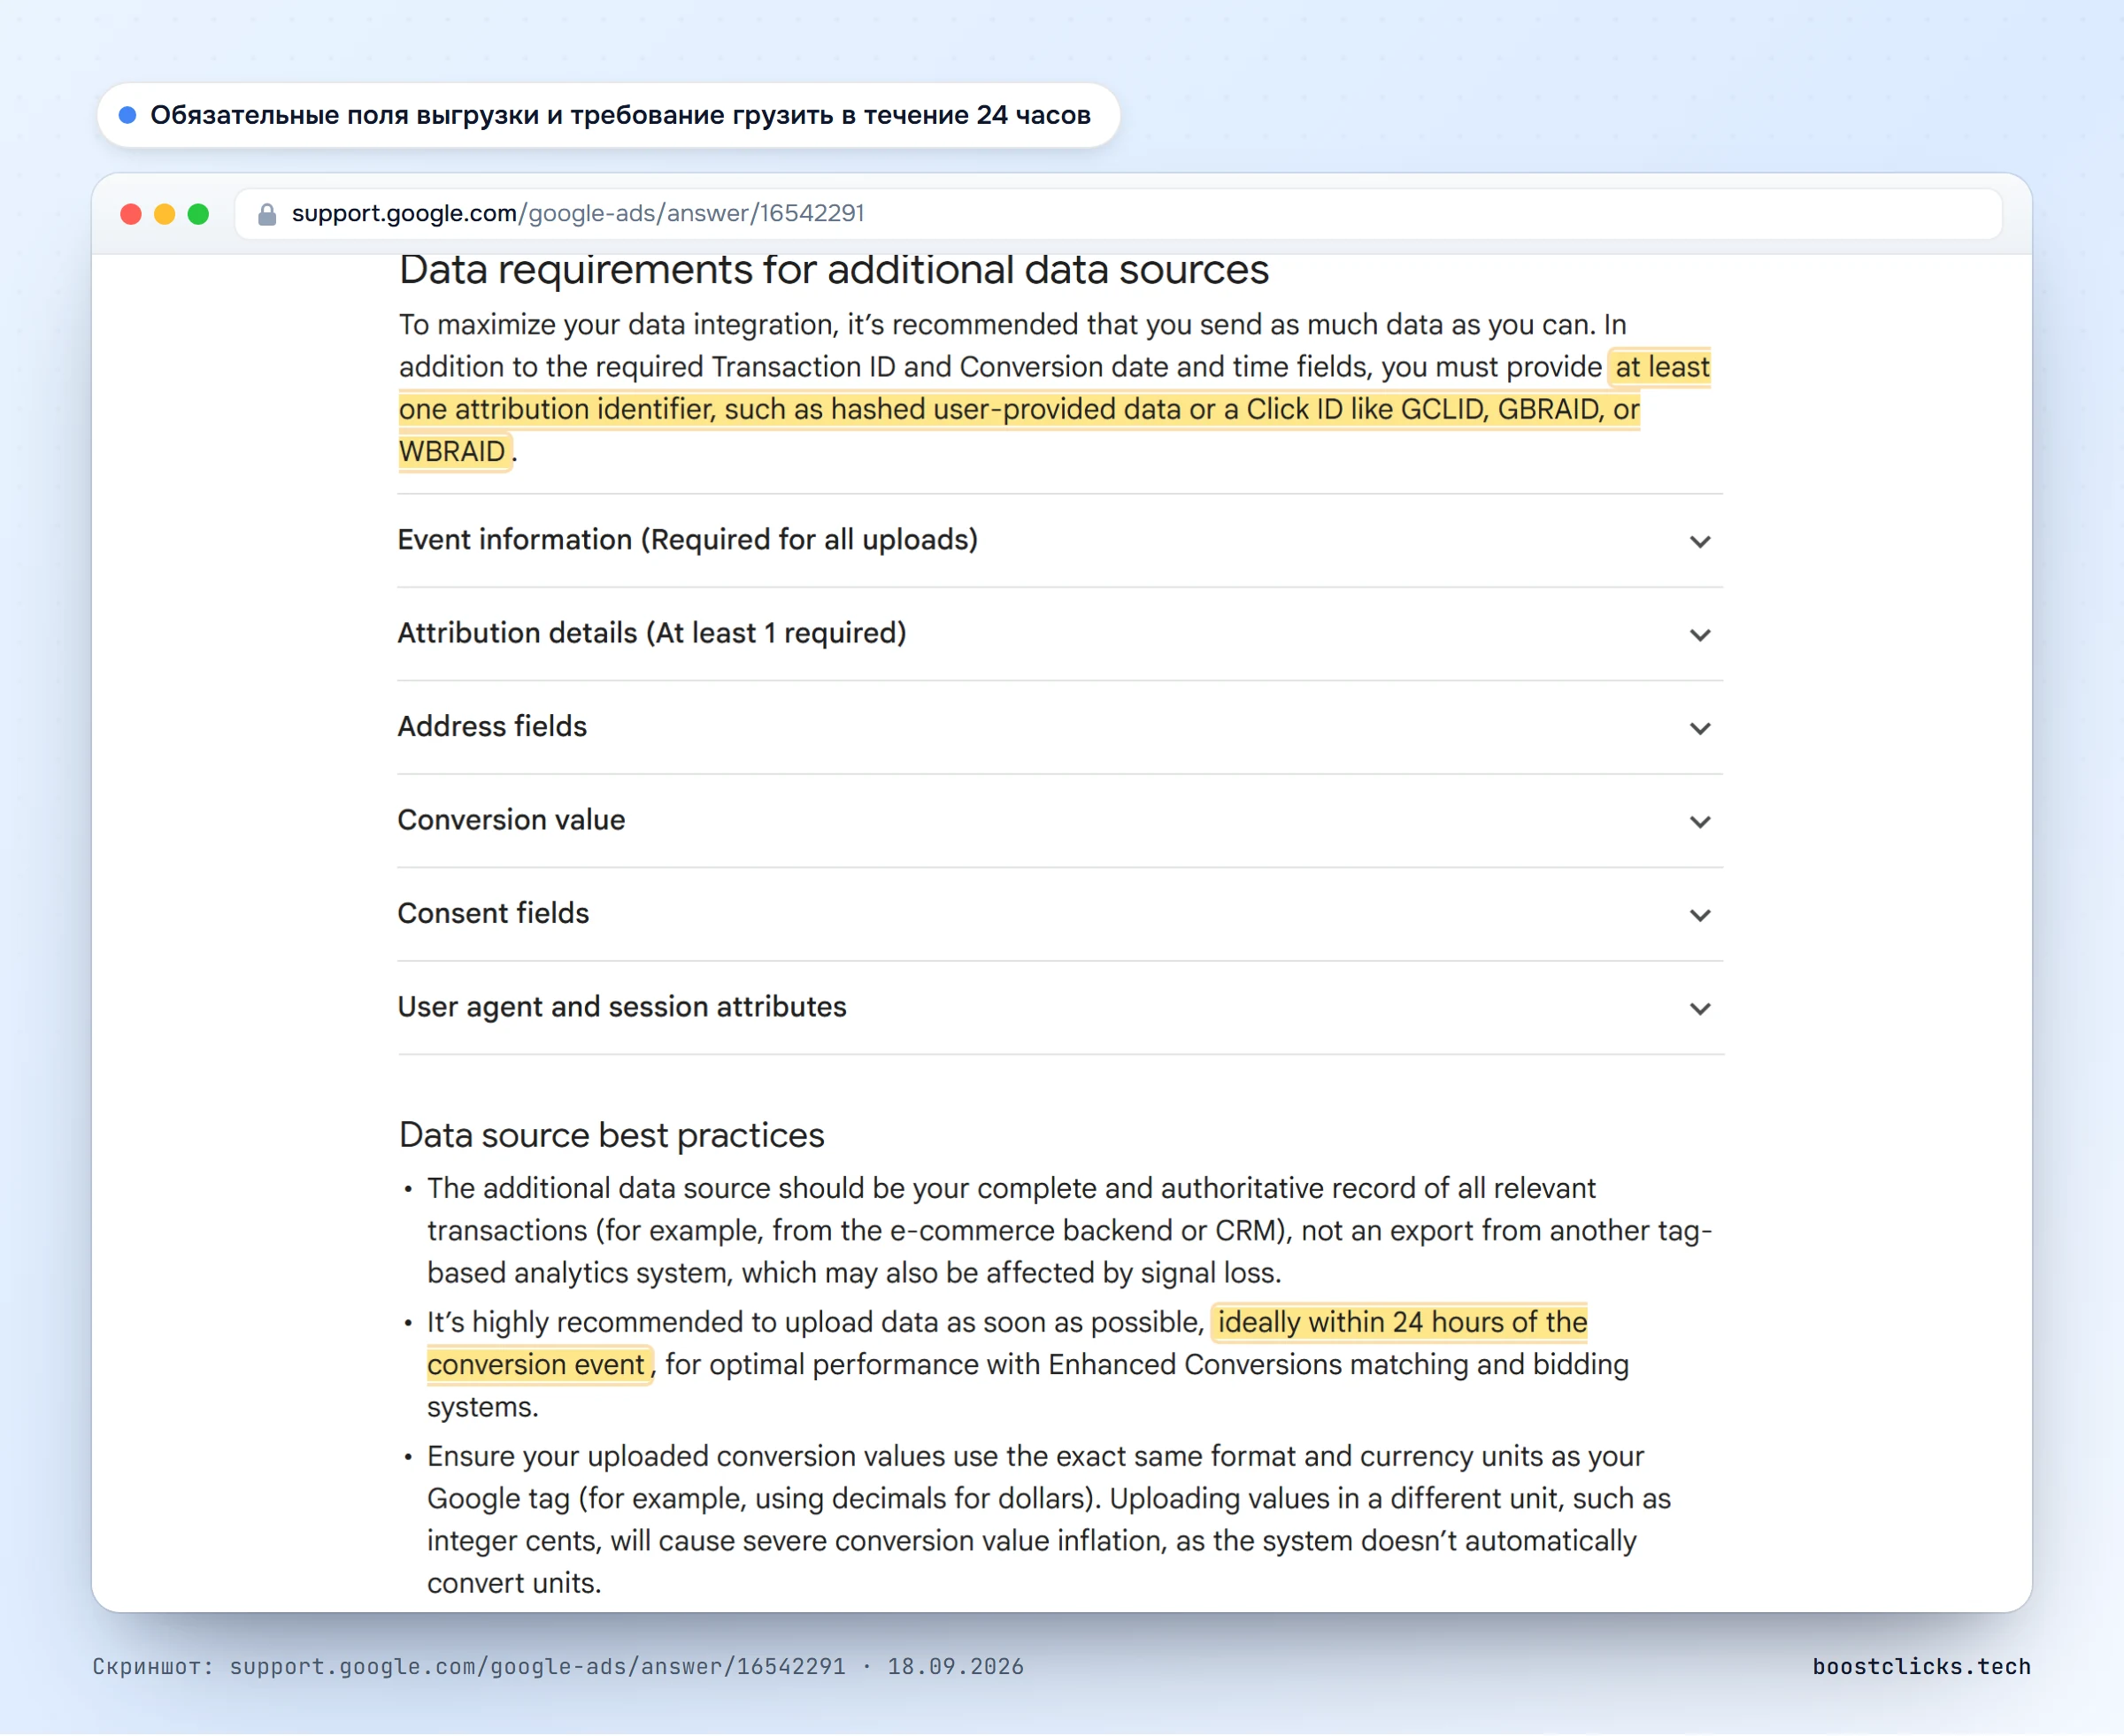
Task: Open the 'Consent fields' heading
Action: pos(493,913)
